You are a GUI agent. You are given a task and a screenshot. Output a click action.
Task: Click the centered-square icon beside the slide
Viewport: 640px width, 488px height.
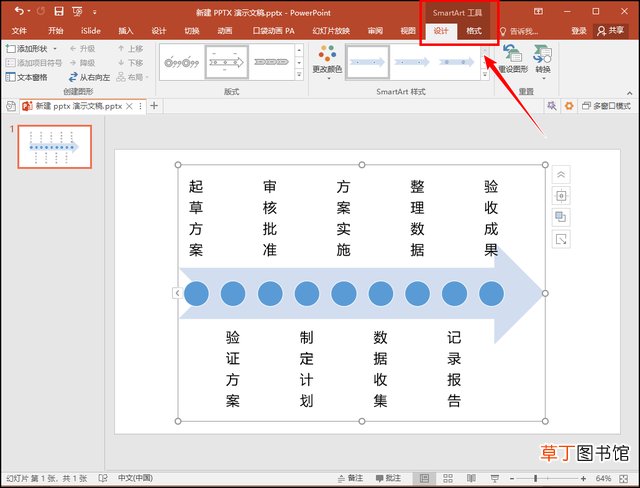point(561,196)
